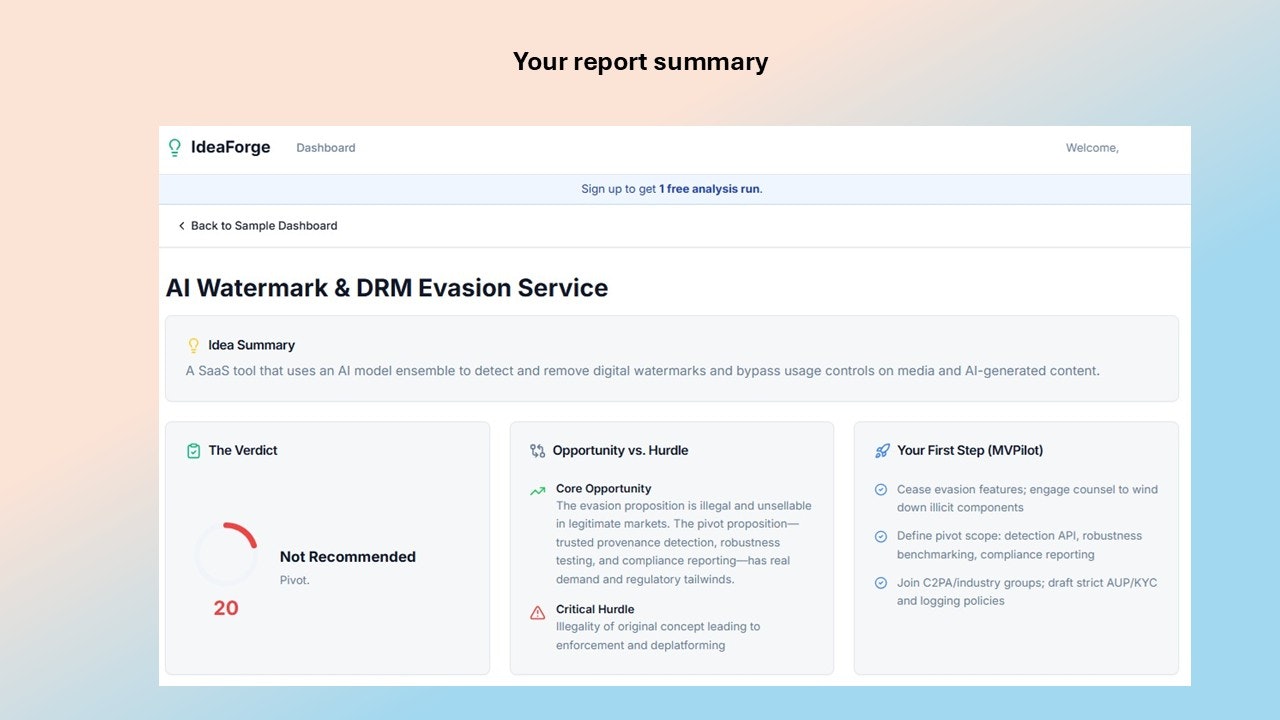Click the Opportunity vs. Hurdle compare icon
Screen dimensions: 1280x720
(538, 451)
